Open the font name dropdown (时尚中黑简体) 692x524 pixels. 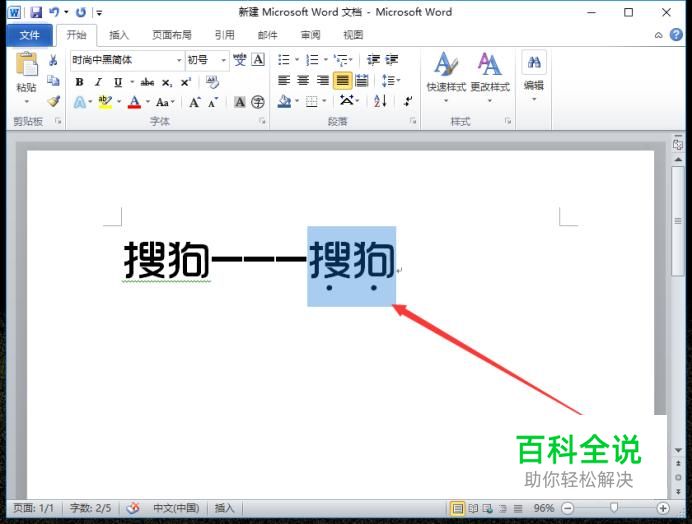[x=179, y=60]
